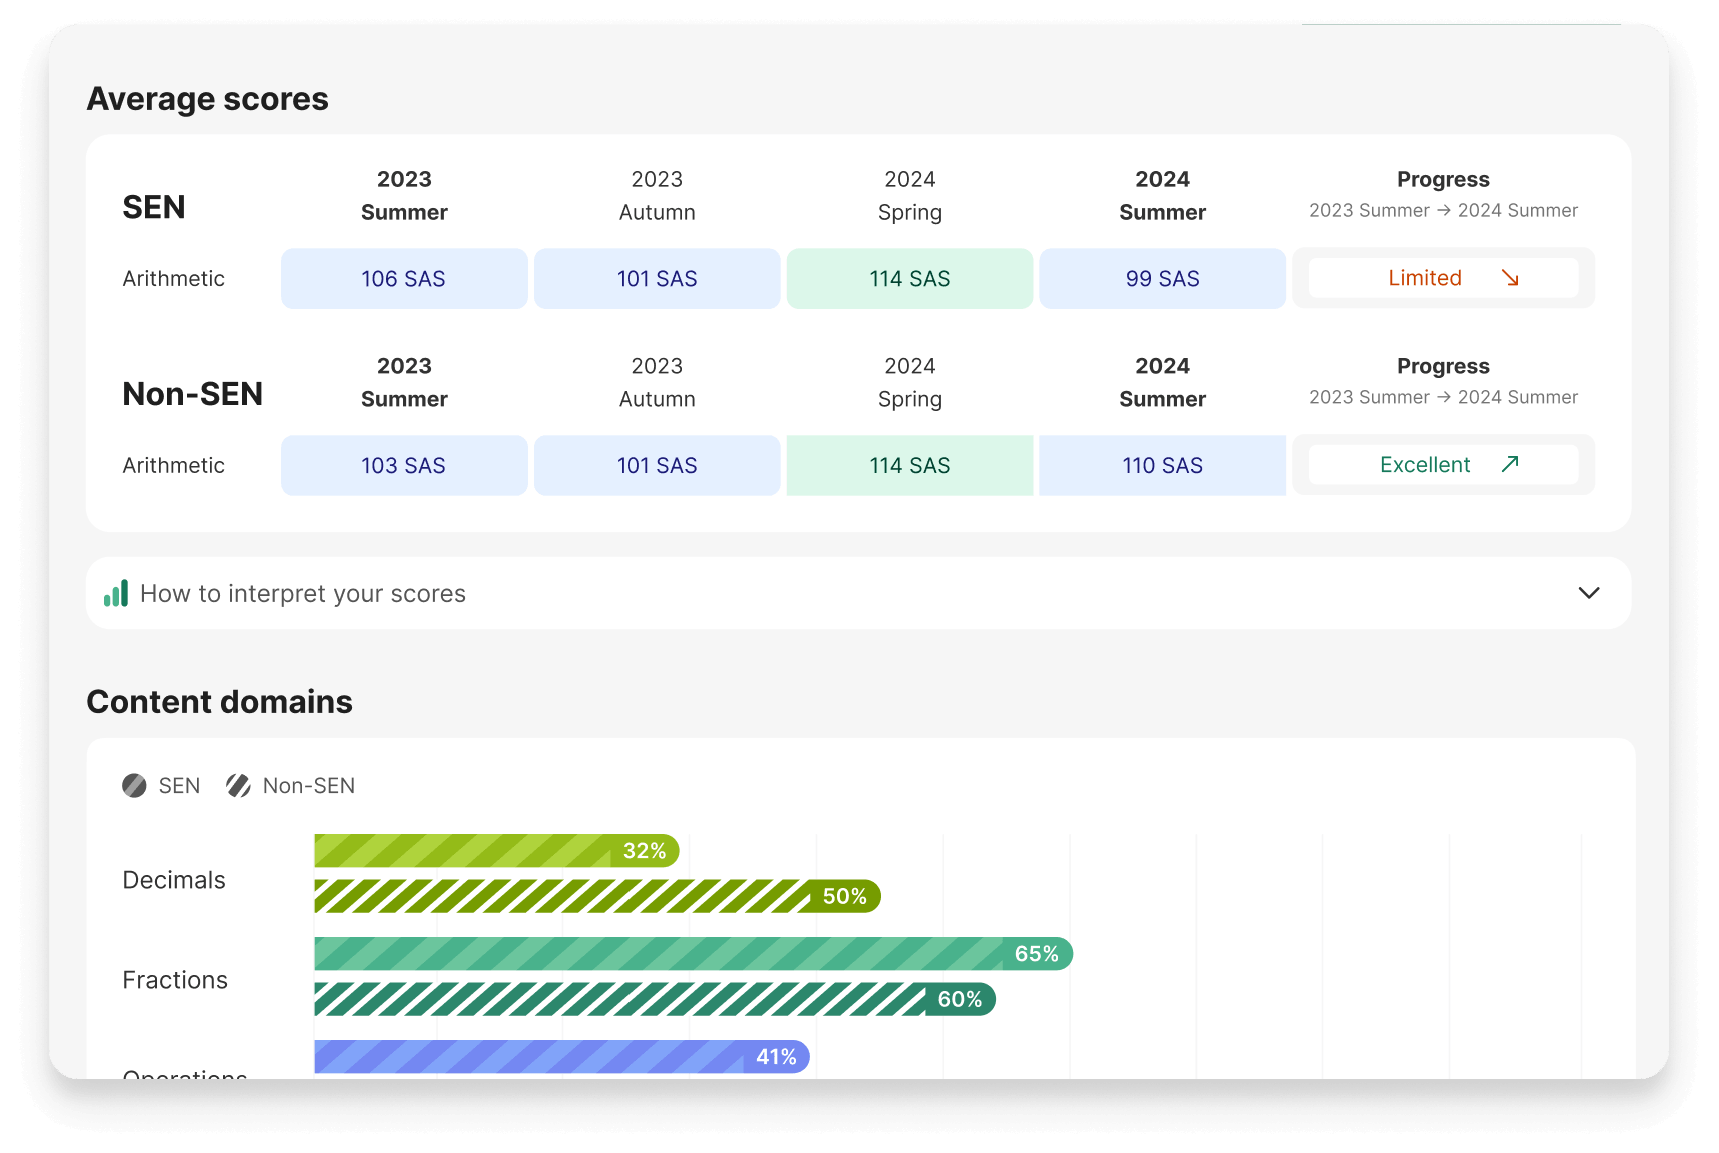Click the SEN 2023 Autumn 101 SAS cell
Image resolution: width=1719 pixels, height=1153 pixels.
(x=657, y=279)
